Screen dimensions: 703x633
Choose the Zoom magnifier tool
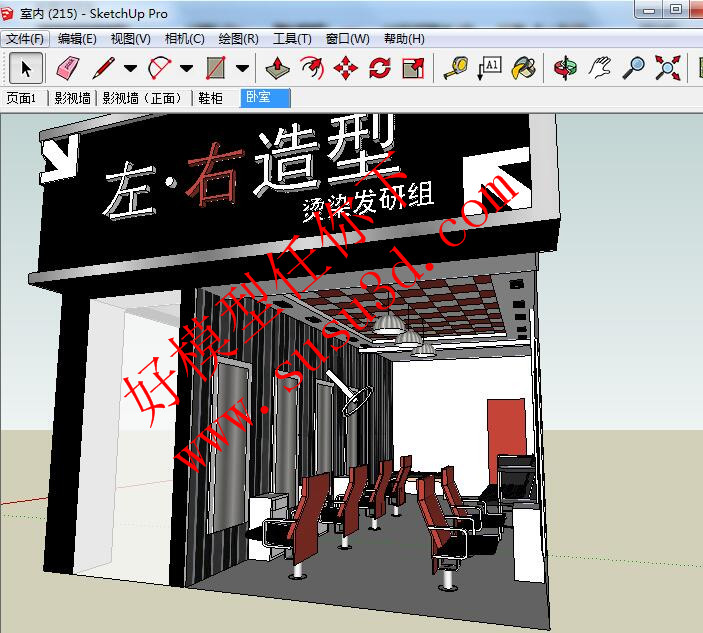pyautogui.click(x=634, y=68)
